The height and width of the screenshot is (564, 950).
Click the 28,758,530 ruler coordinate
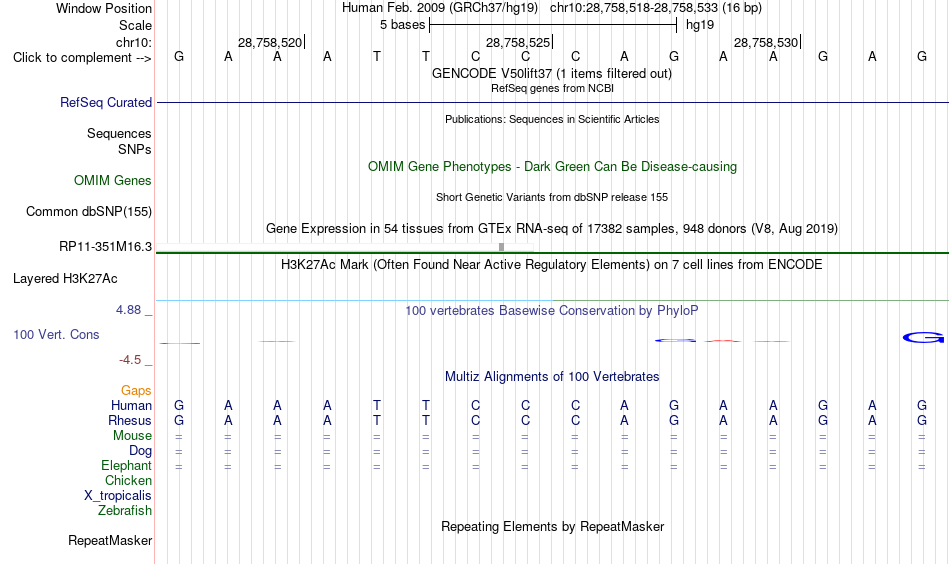[x=766, y=42]
